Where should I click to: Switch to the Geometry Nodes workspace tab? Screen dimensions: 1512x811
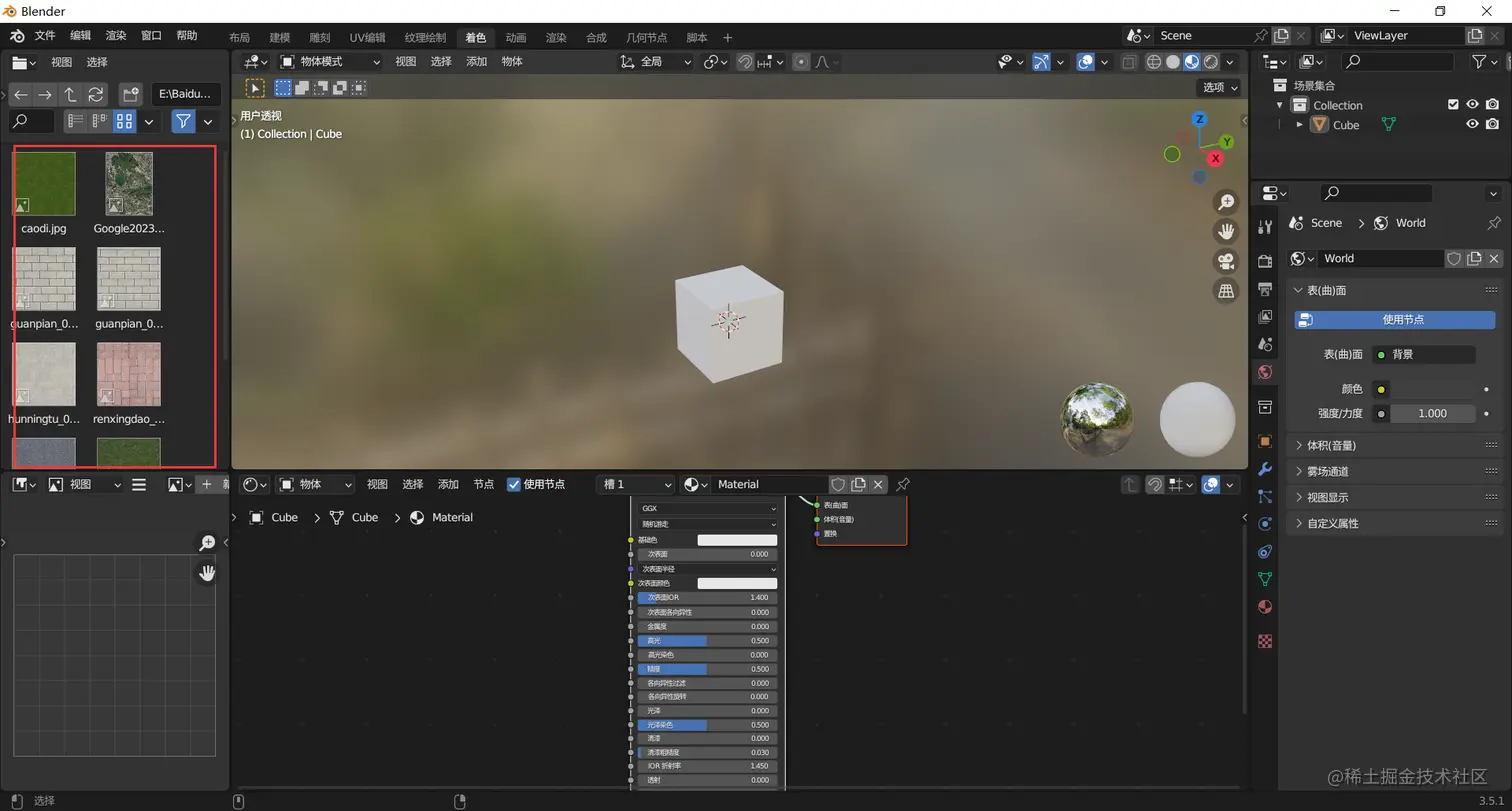[646, 37]
